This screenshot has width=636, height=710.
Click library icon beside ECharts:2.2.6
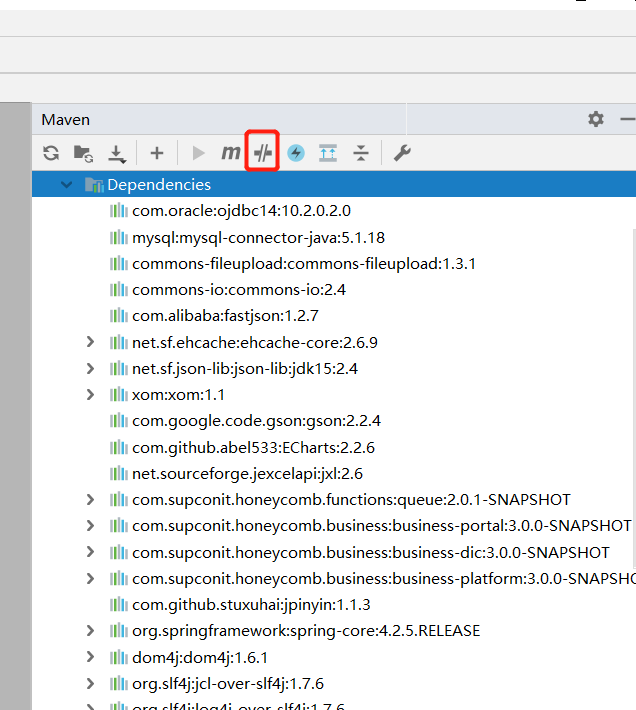119,447
